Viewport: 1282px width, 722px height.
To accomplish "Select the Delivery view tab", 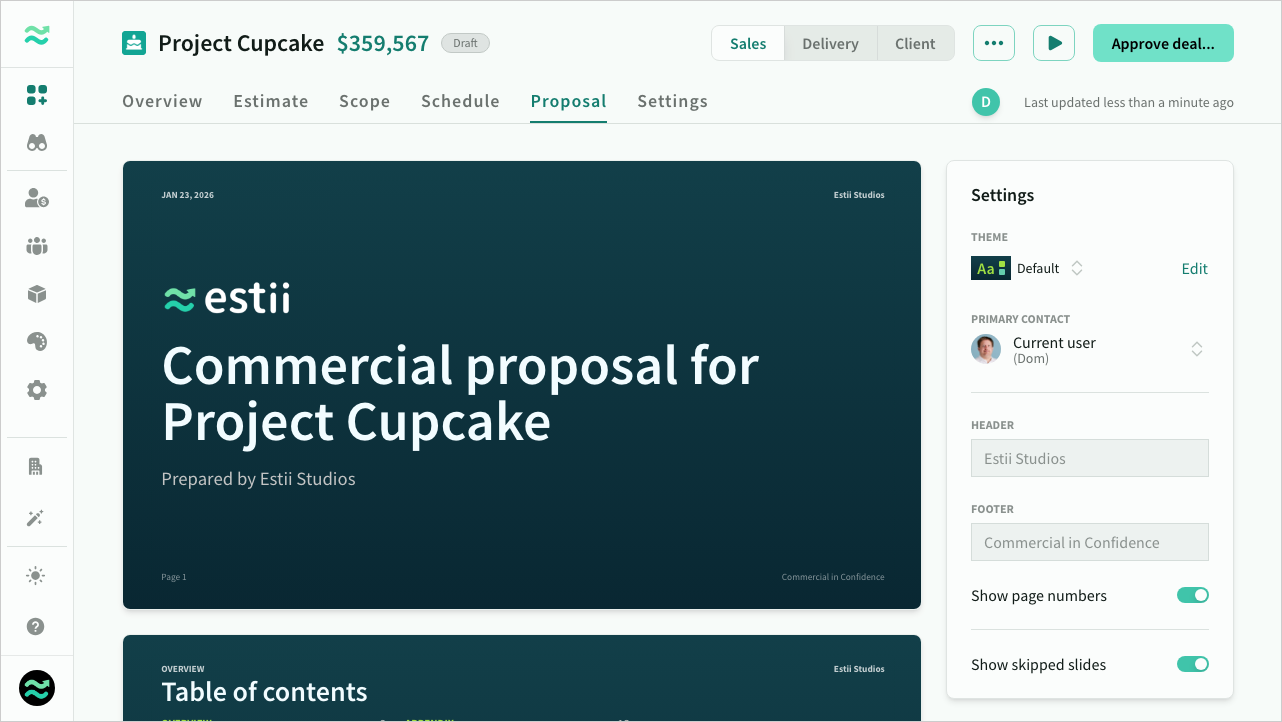I will pos(830,44).
